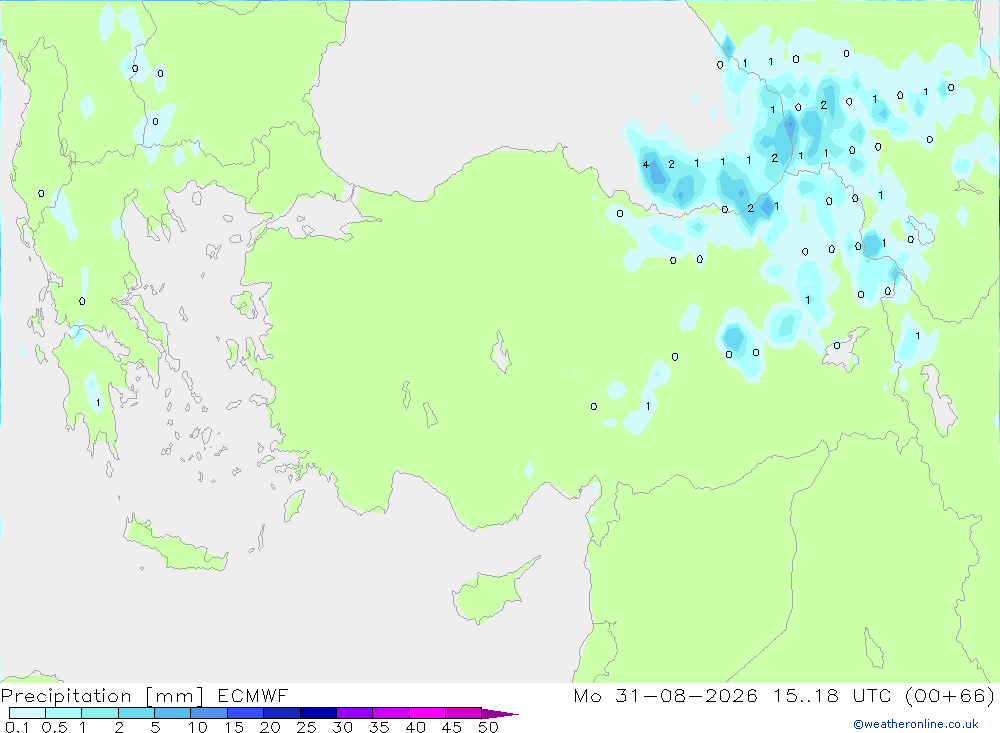Click the '15..18 UTC' time range text

pos(832,695)
